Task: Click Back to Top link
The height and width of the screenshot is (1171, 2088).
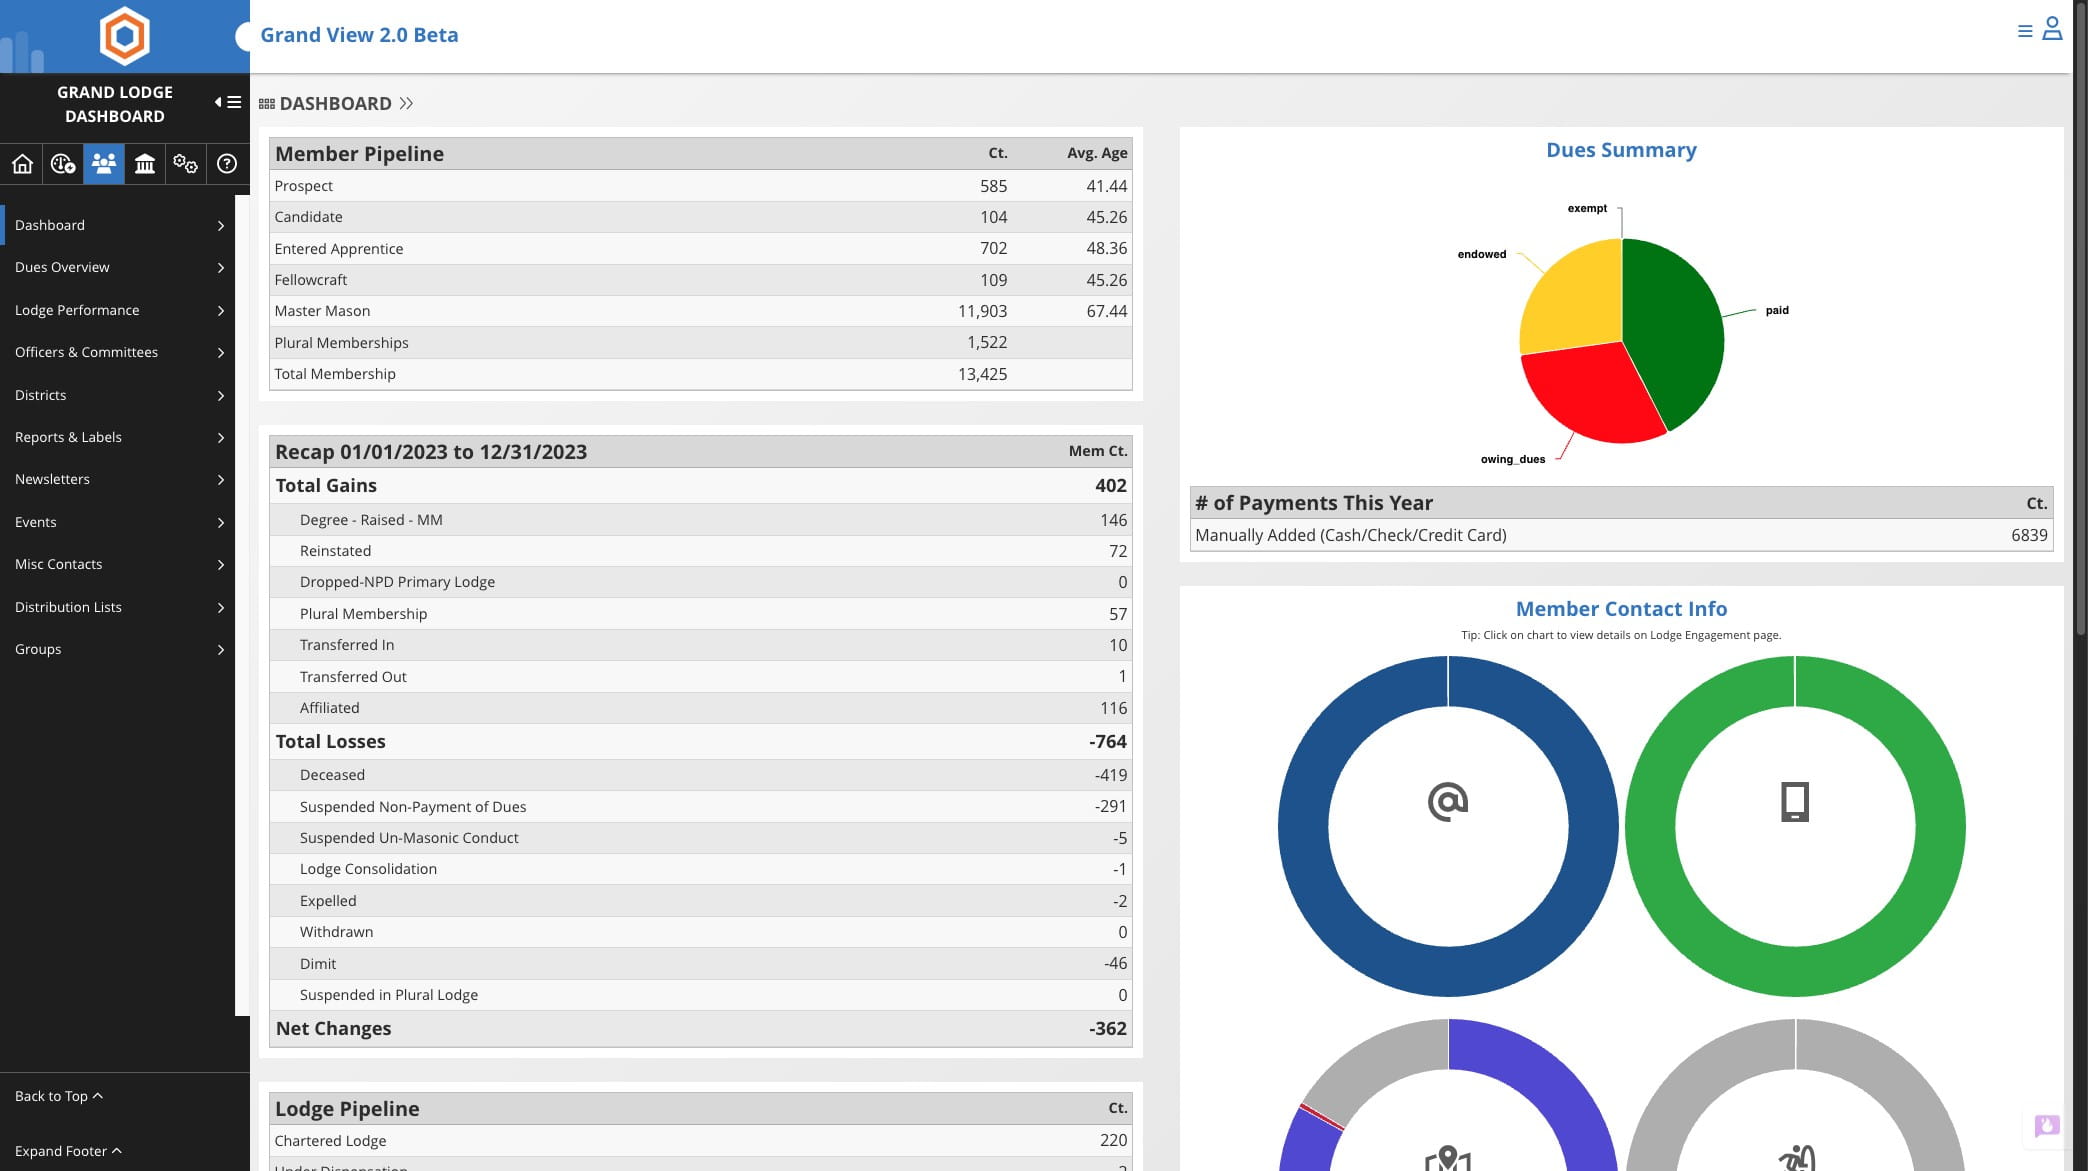Action: pos(59,1096)
